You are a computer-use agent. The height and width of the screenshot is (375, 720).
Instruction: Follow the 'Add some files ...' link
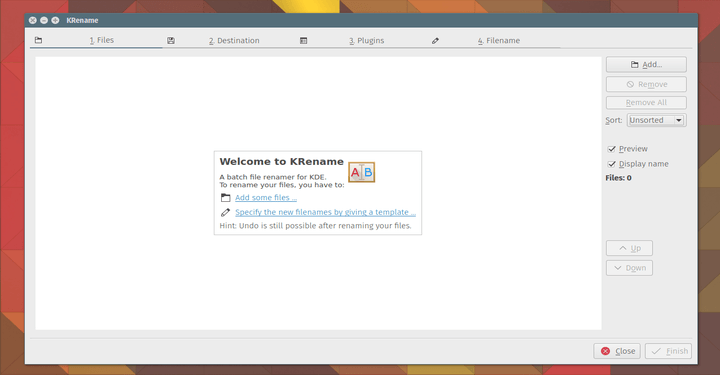tap(266, 198)
